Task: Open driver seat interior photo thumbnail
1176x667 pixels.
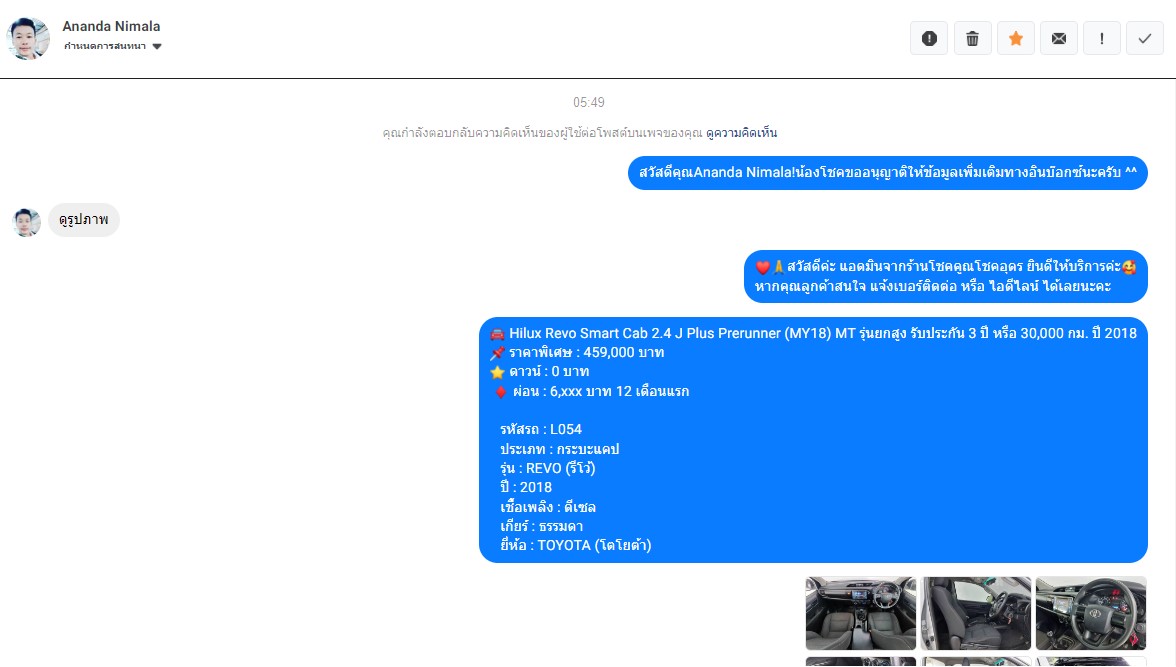Action: click(976, 613)
